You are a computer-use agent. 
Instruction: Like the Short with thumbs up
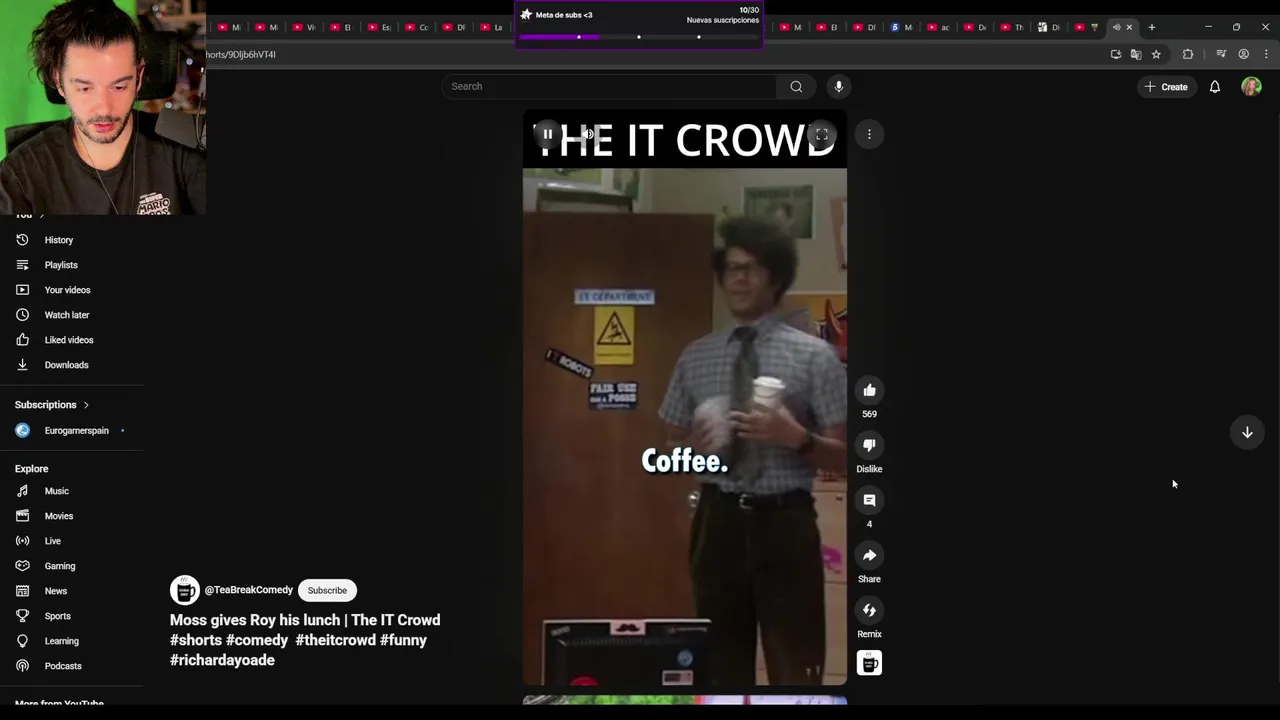(x=869, y=390)
